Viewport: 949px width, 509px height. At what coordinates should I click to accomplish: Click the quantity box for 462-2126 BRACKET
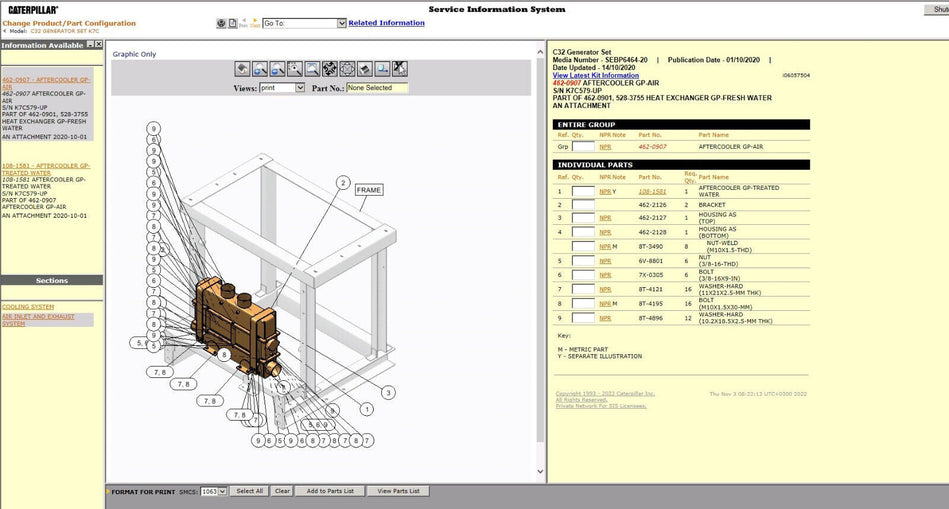583,205
